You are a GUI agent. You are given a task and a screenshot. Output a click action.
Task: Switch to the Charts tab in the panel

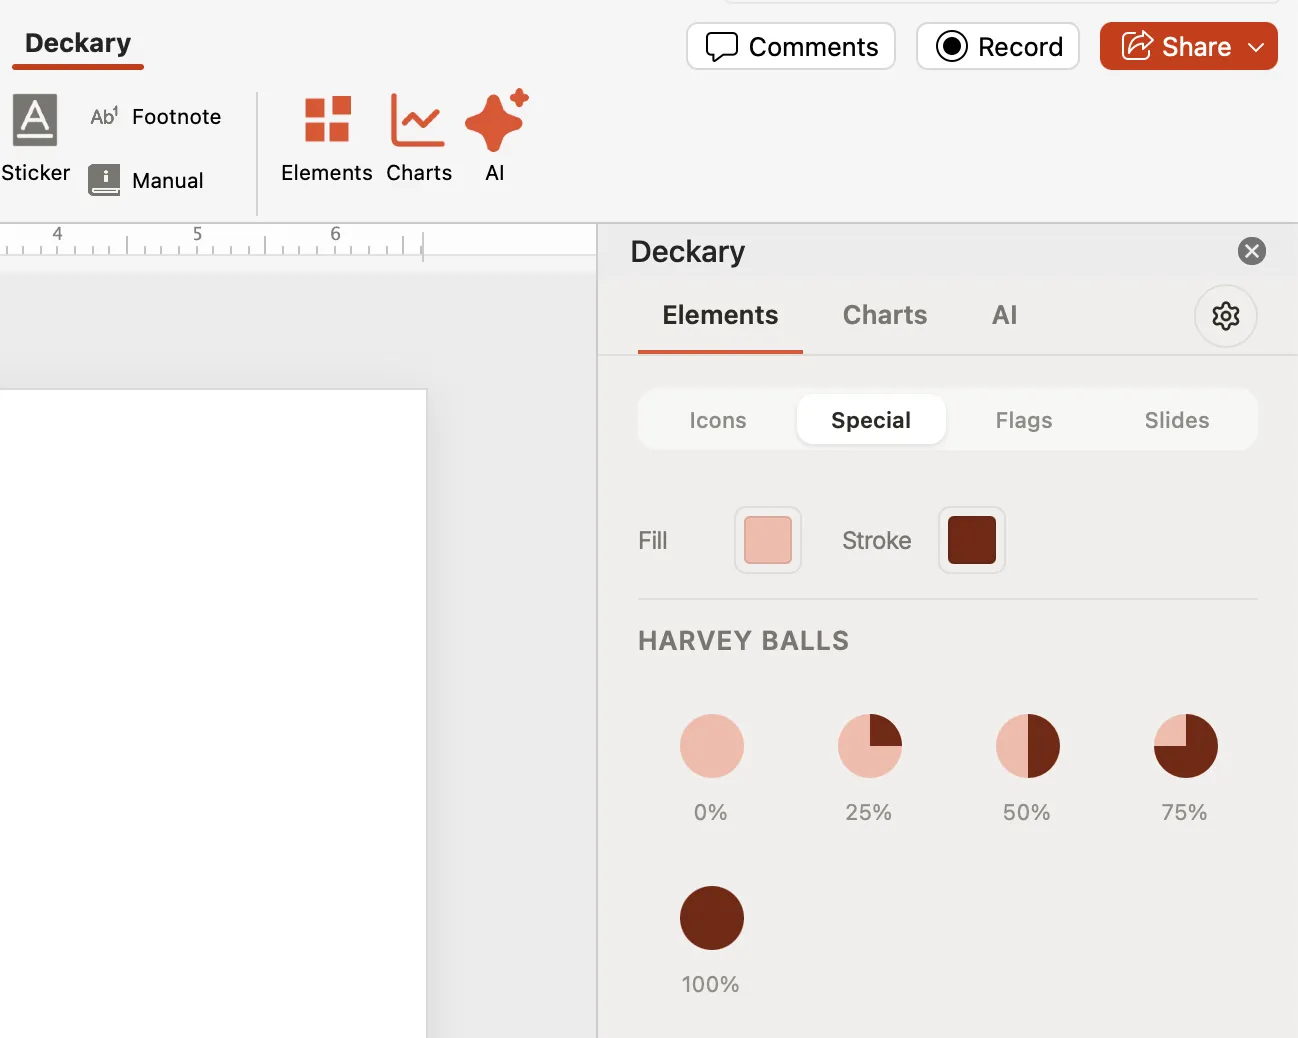884,315
